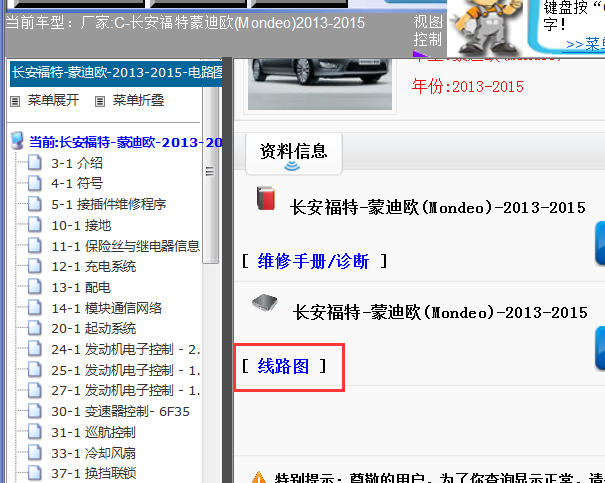Click the page icon for 5-1 接插件维修程序
The height and width of the screenshot is (483, 605).
click(35, 204)
